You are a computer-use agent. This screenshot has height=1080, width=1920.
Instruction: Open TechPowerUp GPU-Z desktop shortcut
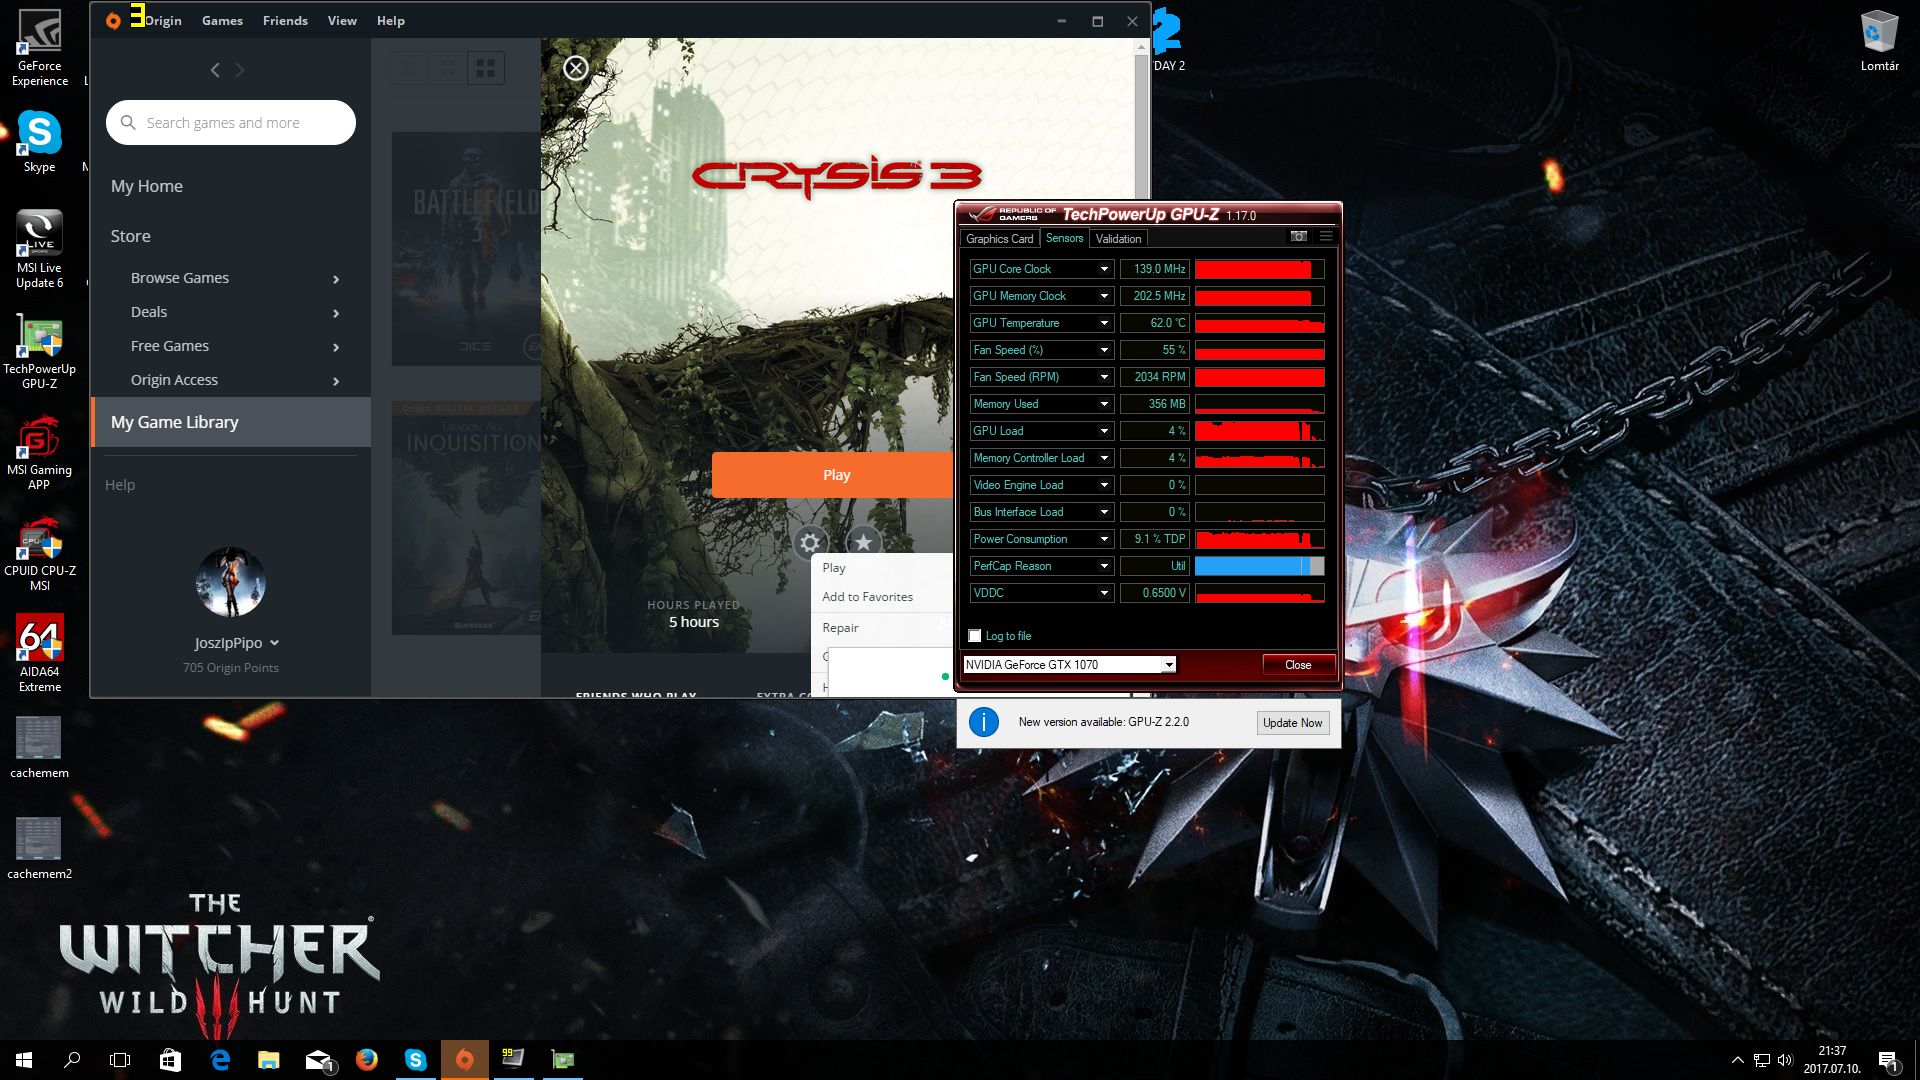pyautogui.click(x=40, y=350)
